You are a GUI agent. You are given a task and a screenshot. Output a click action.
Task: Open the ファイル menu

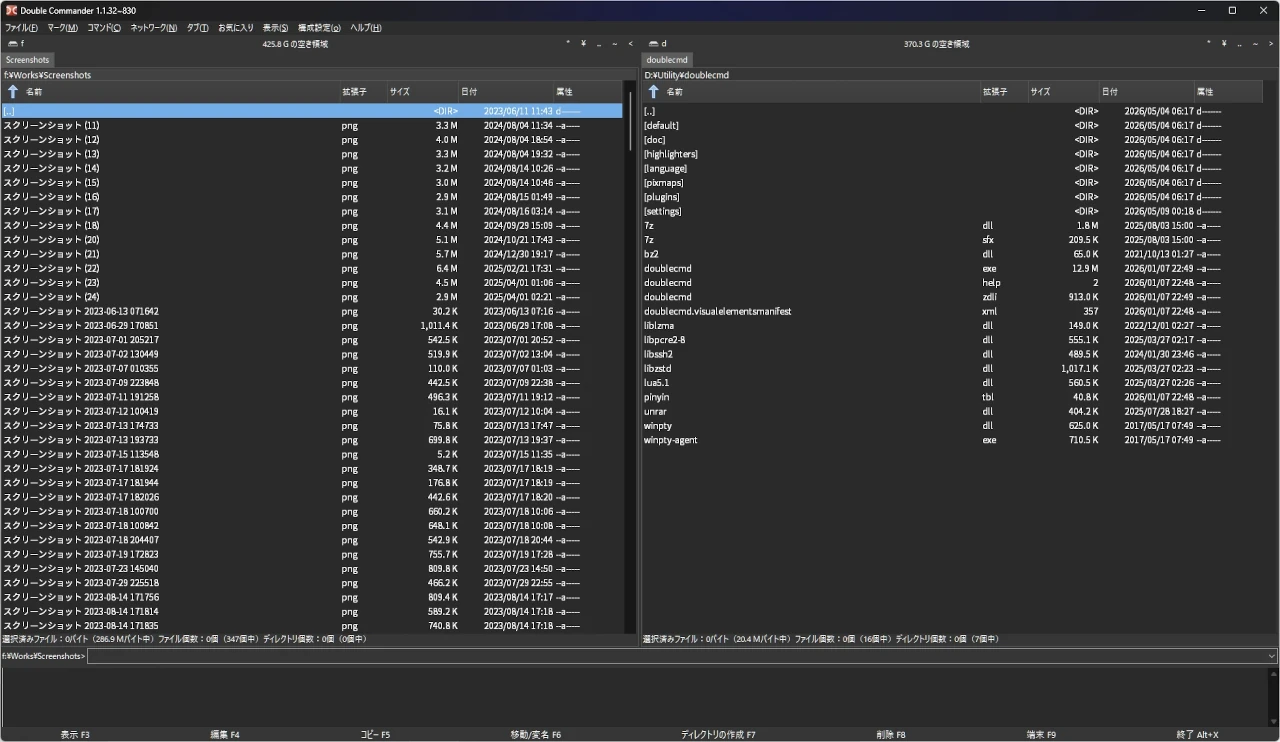[21, 28]
